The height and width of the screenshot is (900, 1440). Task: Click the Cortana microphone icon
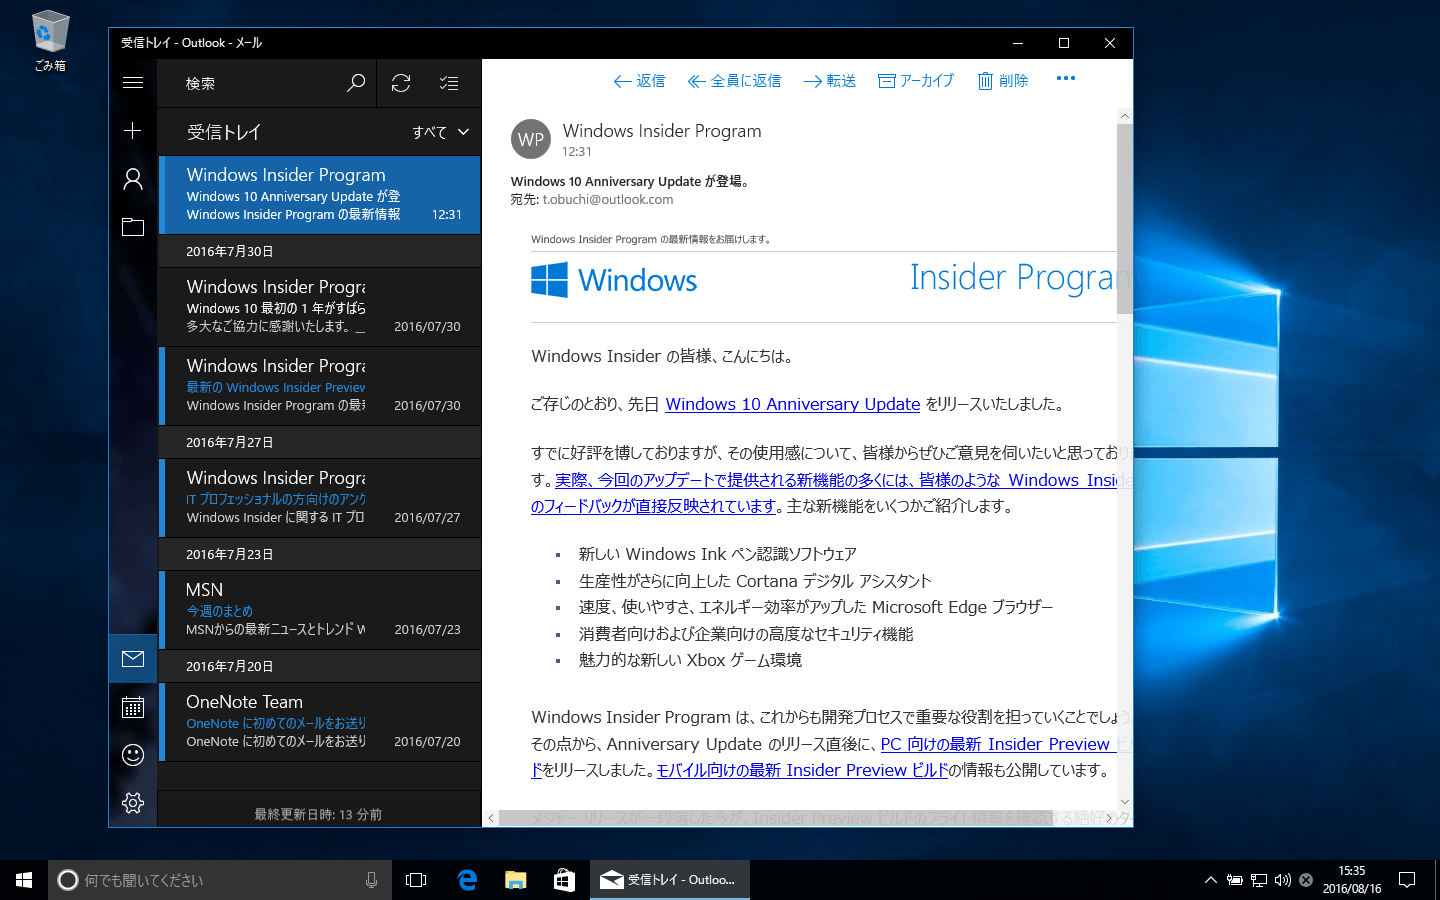tap(371, 880)
